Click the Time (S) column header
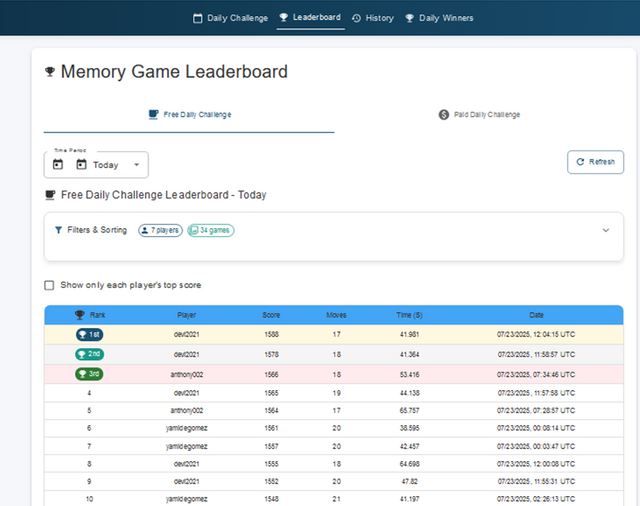Screen dimensions: 640x506 coord(409,315)
